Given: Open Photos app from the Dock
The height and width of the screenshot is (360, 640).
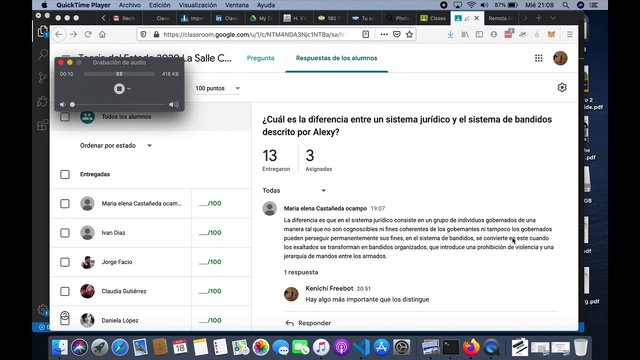Looking at the screenshot, I should point(261,347).
